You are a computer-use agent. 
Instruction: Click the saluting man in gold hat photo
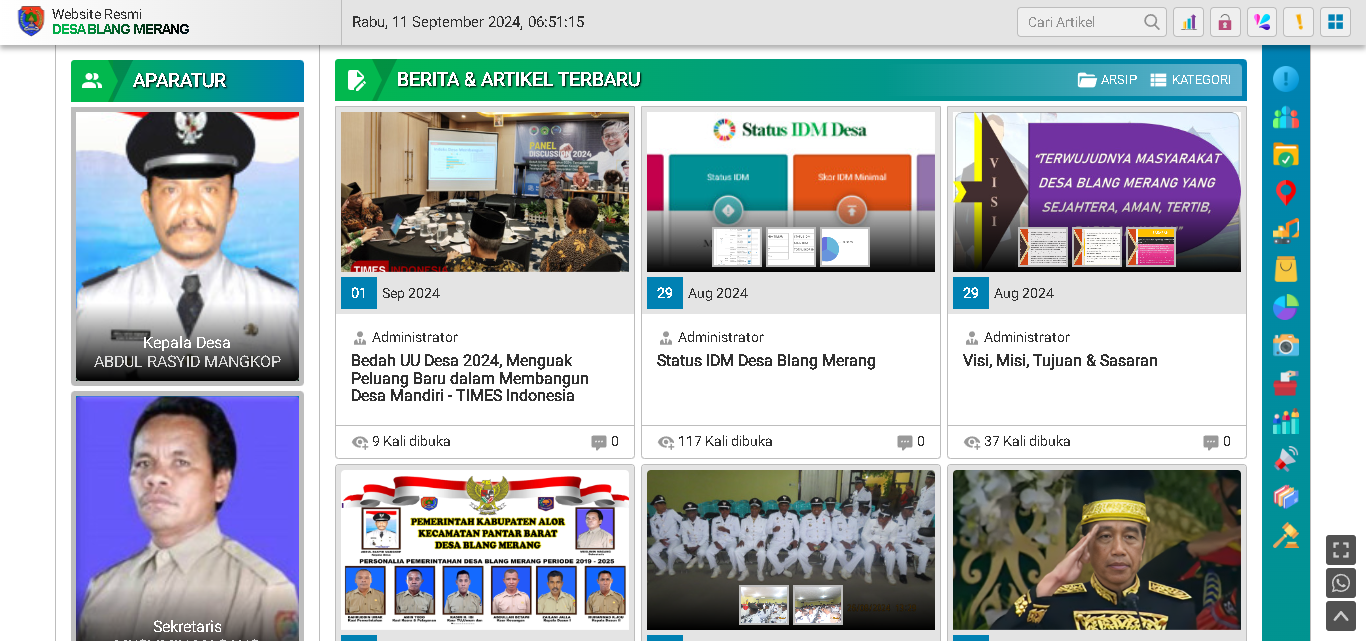(1097, 550)
